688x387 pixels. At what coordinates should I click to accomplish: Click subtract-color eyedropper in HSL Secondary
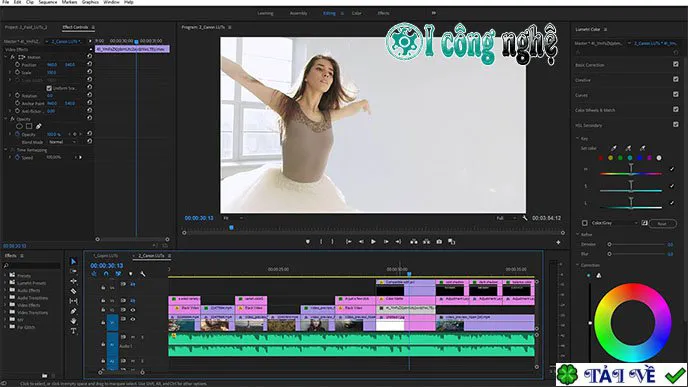[643, 148]
